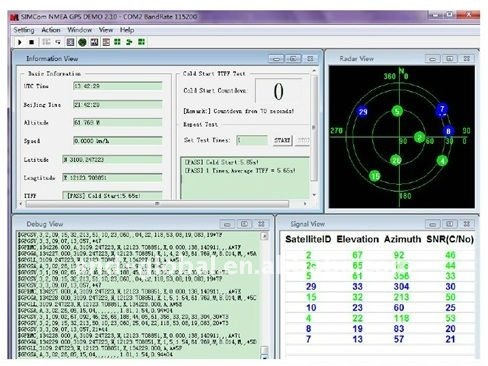Select satellite 26 on the radar
The width and height of the screenshot is (488, 366).
click(x=396, y=160)
